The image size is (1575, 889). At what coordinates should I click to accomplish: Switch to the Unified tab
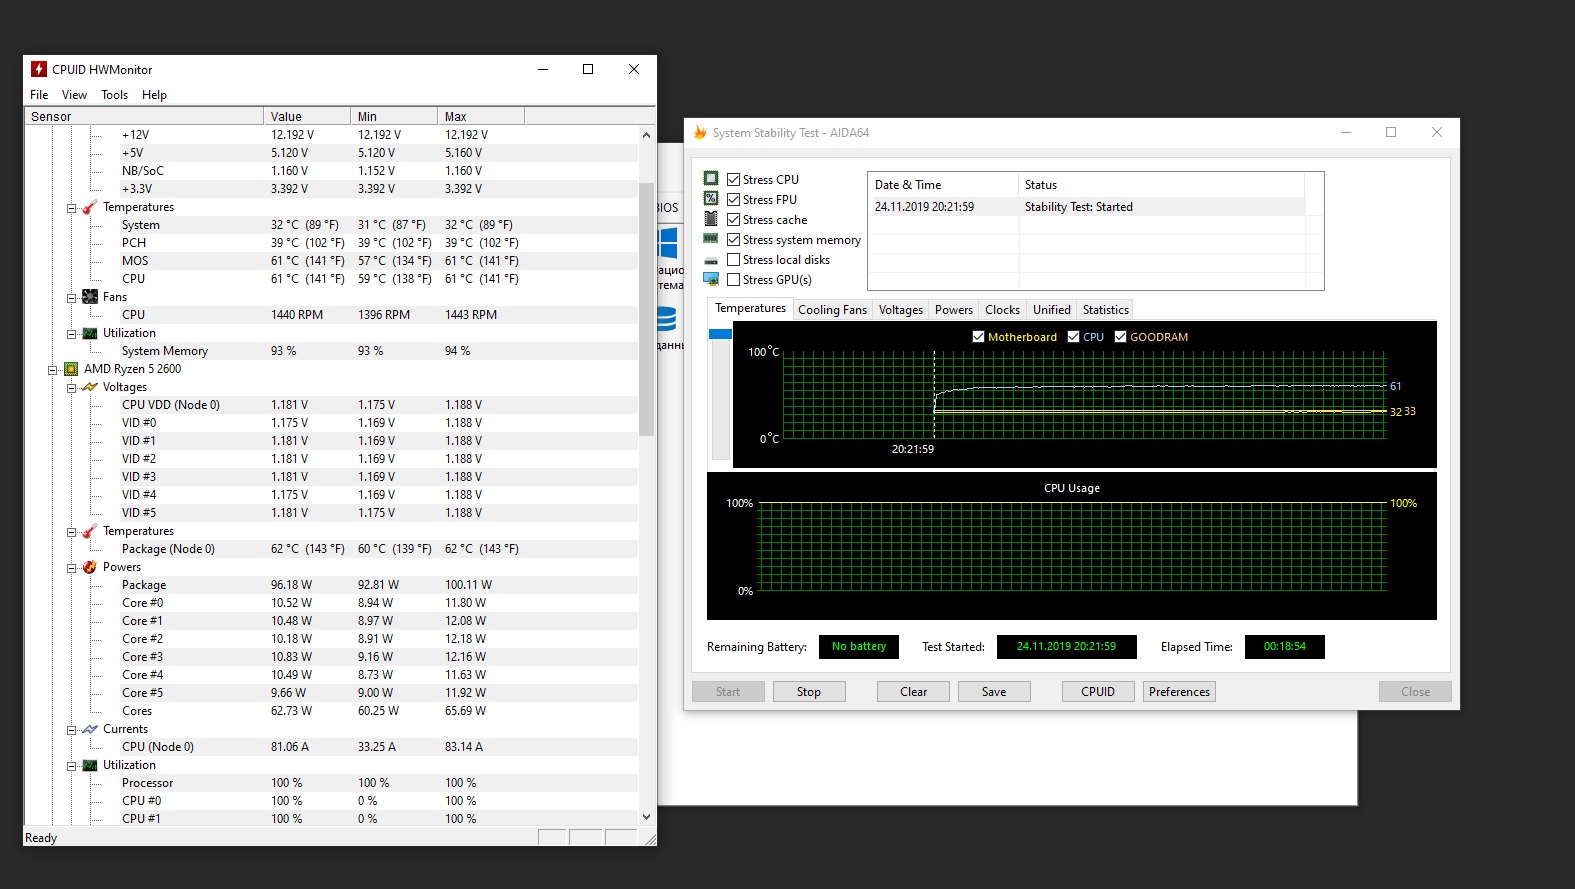1051,310
